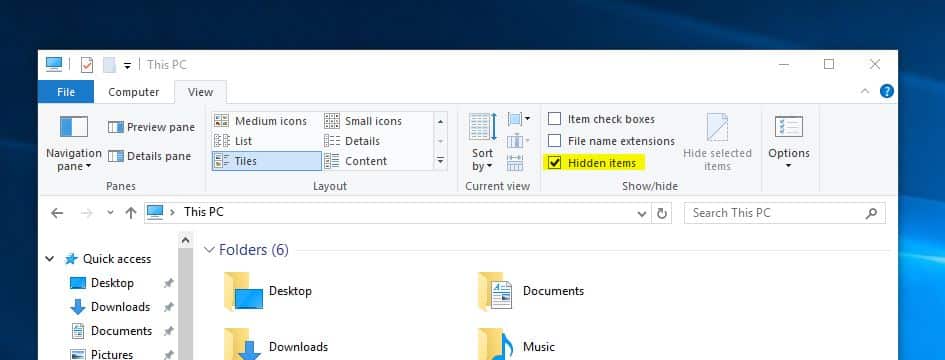Image resolution: width=945 pixels, height=360 pixels.
Task: Open Pictures in Quick access
Action: (102, 355)
